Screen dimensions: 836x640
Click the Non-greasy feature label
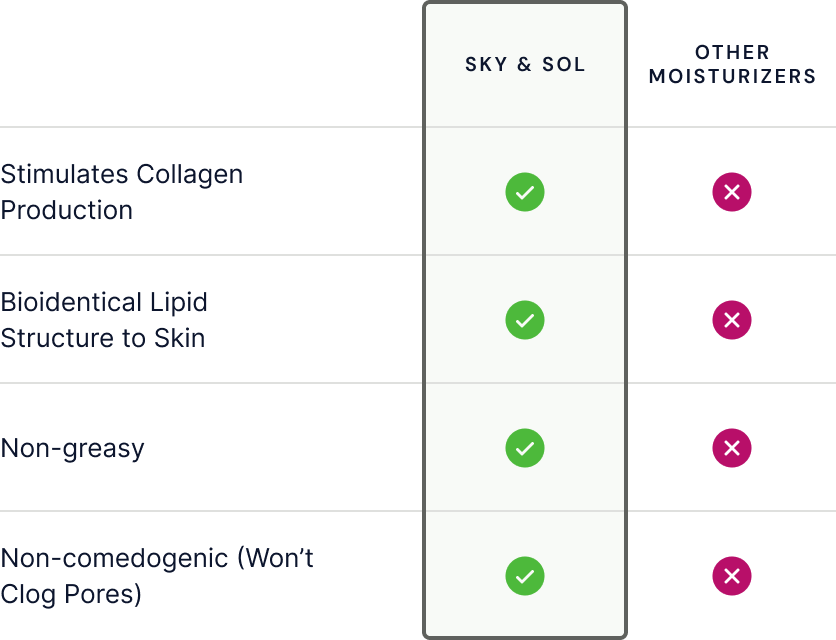tap(72, 449)
